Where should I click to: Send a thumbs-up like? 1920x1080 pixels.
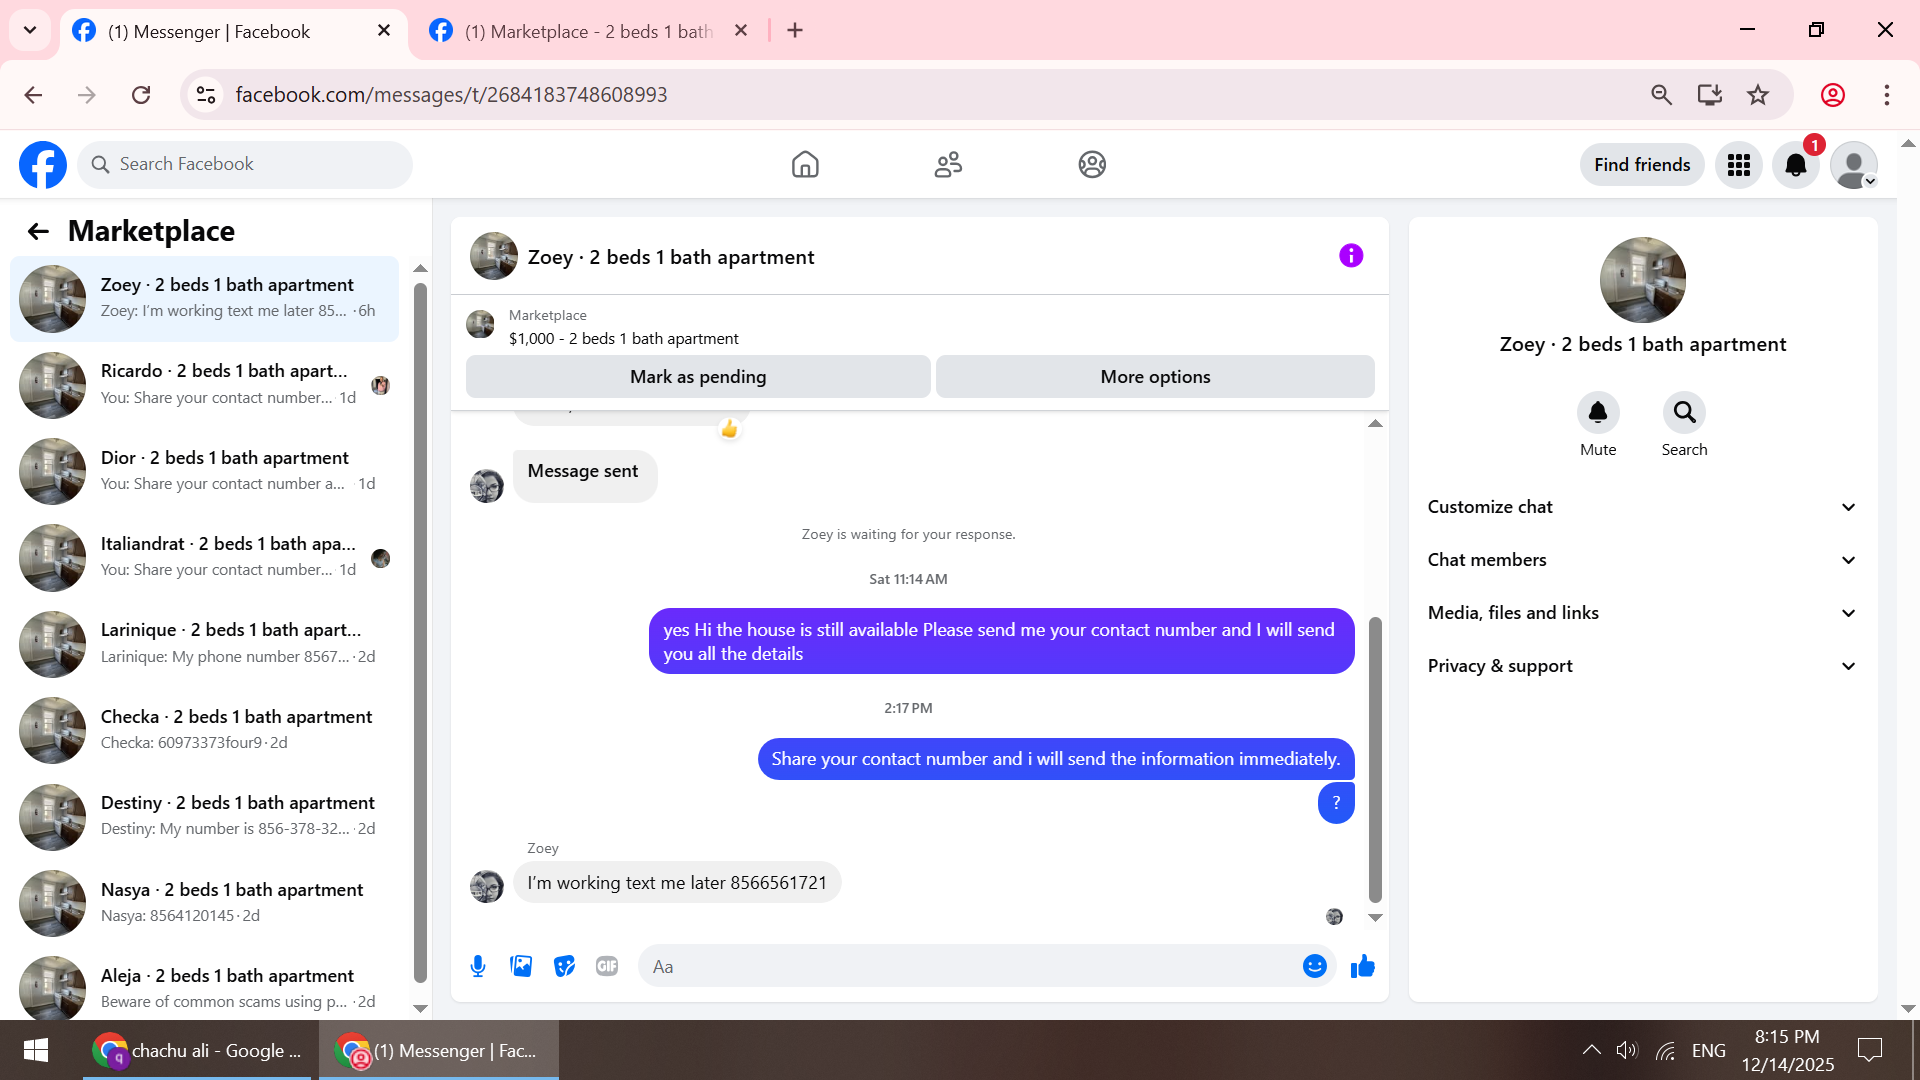[x=1363, y=966]
